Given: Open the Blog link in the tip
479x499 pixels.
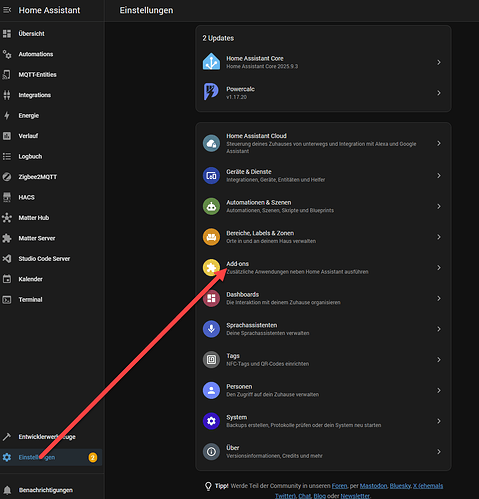Looking at the screenshot, I should [320, 496].
